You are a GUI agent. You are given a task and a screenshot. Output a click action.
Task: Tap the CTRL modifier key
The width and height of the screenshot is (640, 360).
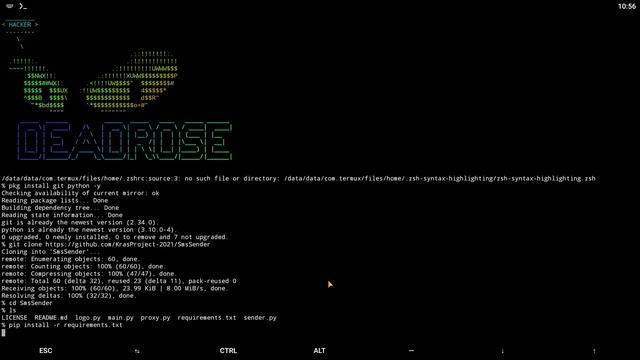click(x=228, y=351)
